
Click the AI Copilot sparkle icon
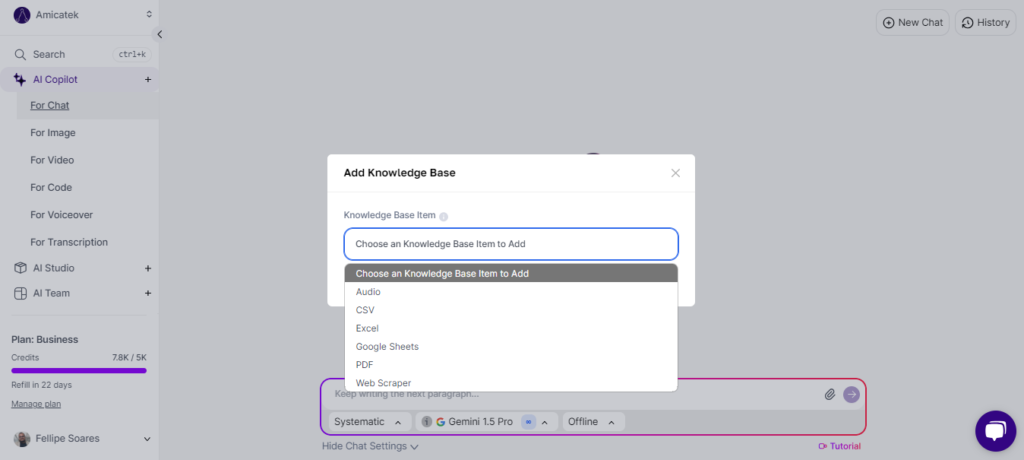coord(20,80)
